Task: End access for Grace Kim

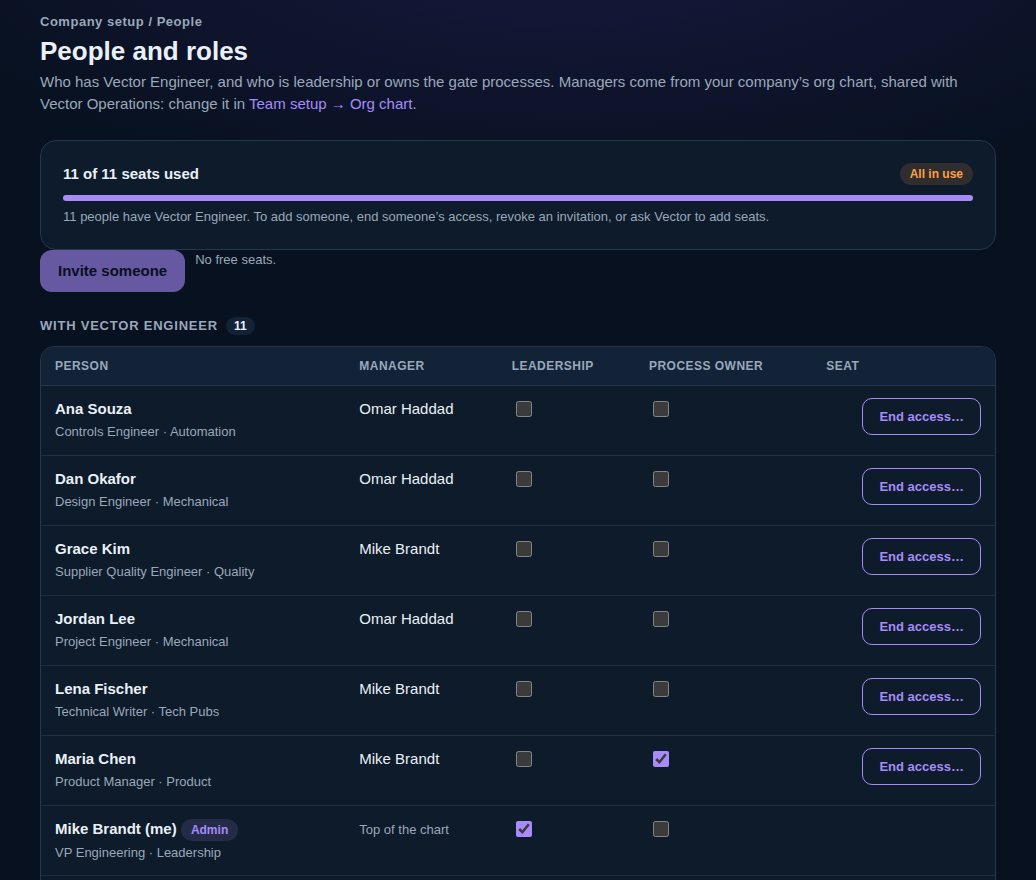Action: click(x=921, y=557)
